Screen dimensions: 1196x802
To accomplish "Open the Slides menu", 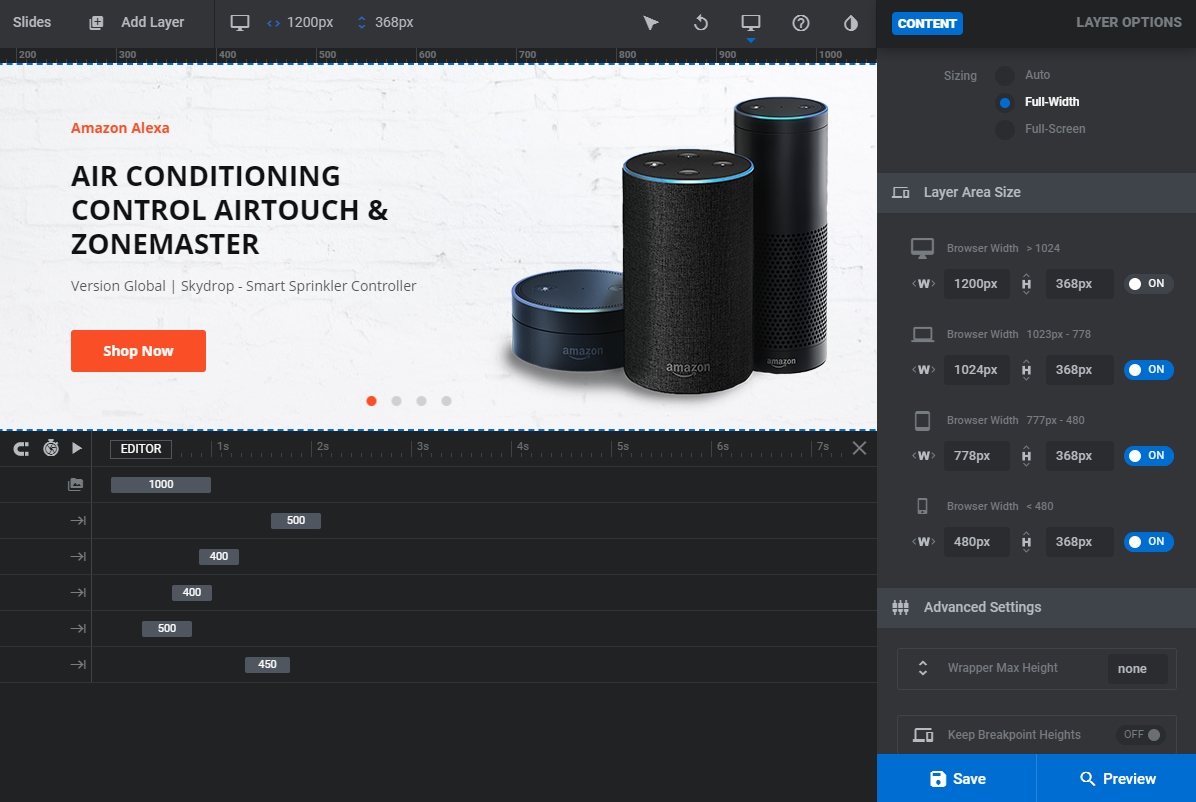I will click(x=32, y=22).
